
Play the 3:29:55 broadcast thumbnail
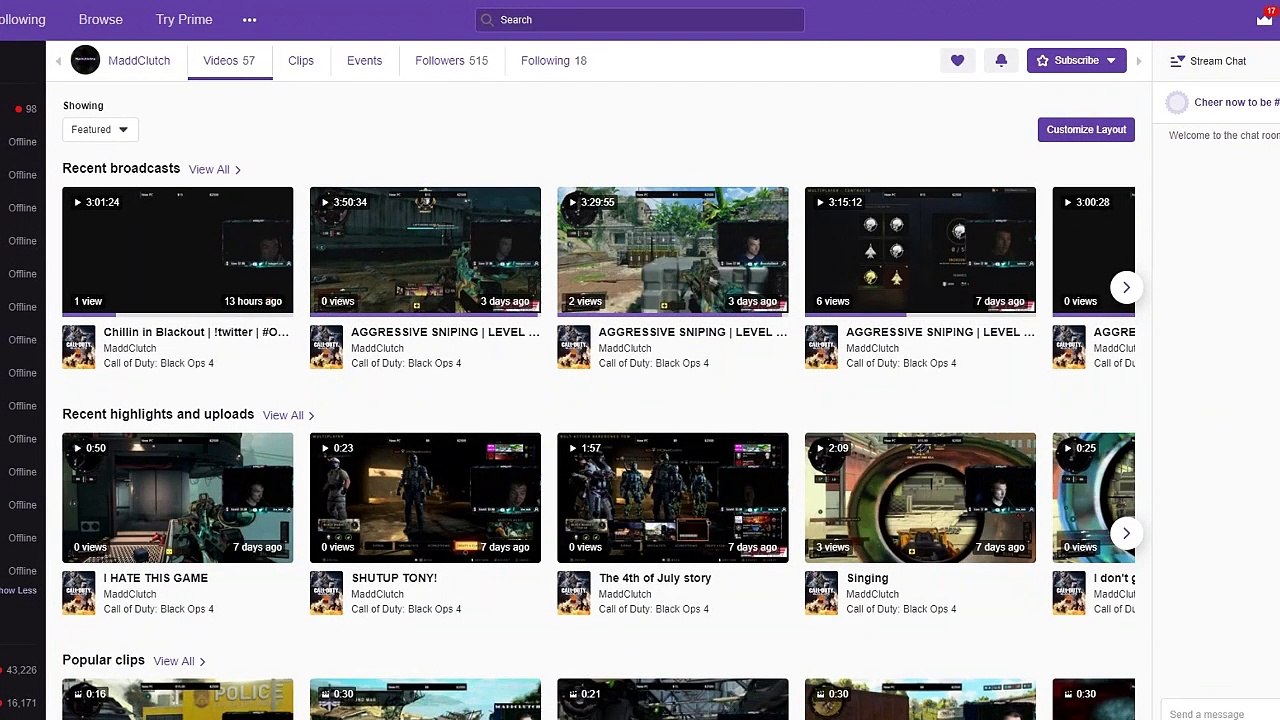click(673, 251)
